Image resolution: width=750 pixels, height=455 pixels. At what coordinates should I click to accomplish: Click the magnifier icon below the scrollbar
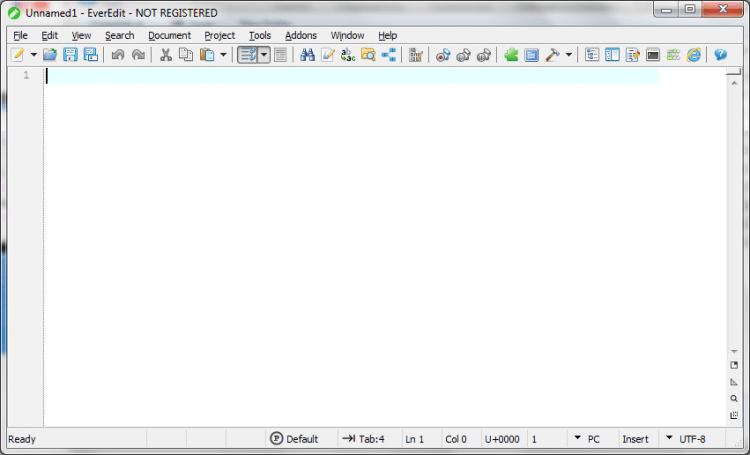tap(734, 398)
